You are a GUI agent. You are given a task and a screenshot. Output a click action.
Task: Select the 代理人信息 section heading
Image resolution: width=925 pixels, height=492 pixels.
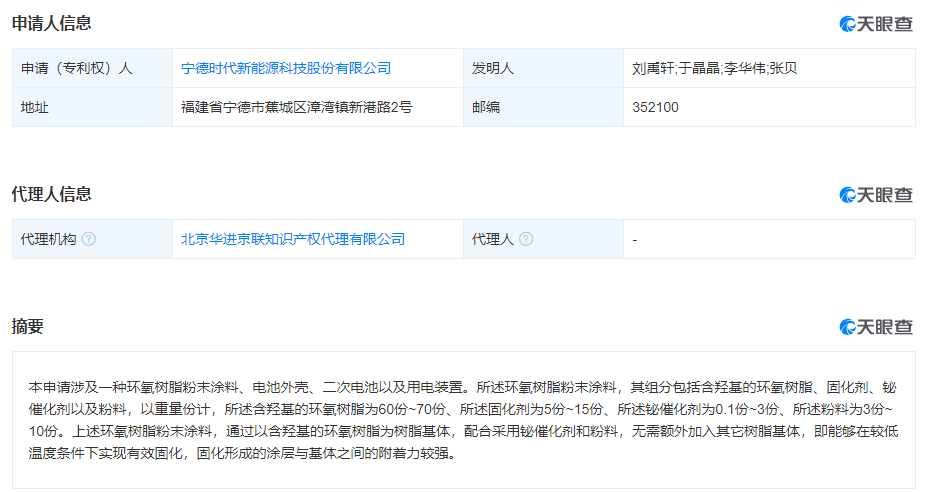coord(51,194)
